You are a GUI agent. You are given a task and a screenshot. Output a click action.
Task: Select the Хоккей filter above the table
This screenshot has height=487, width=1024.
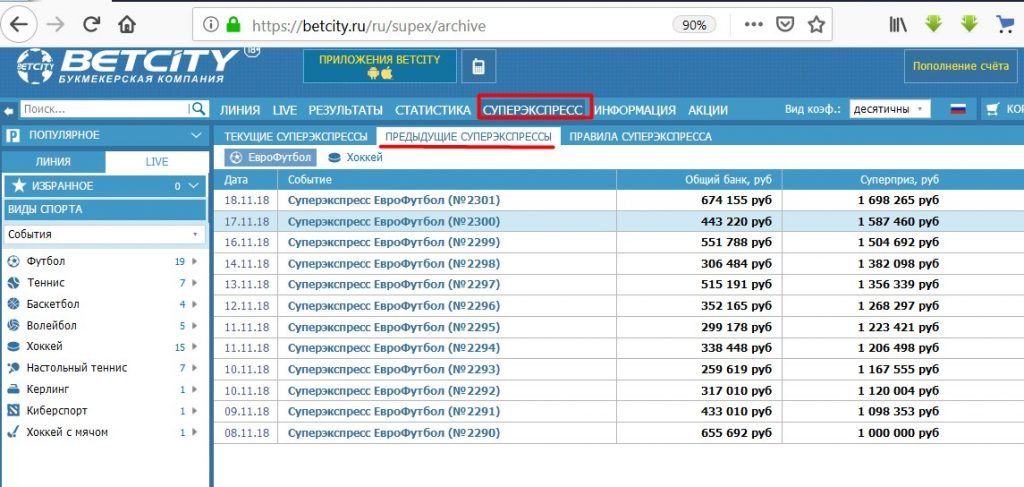coord(355,157)
